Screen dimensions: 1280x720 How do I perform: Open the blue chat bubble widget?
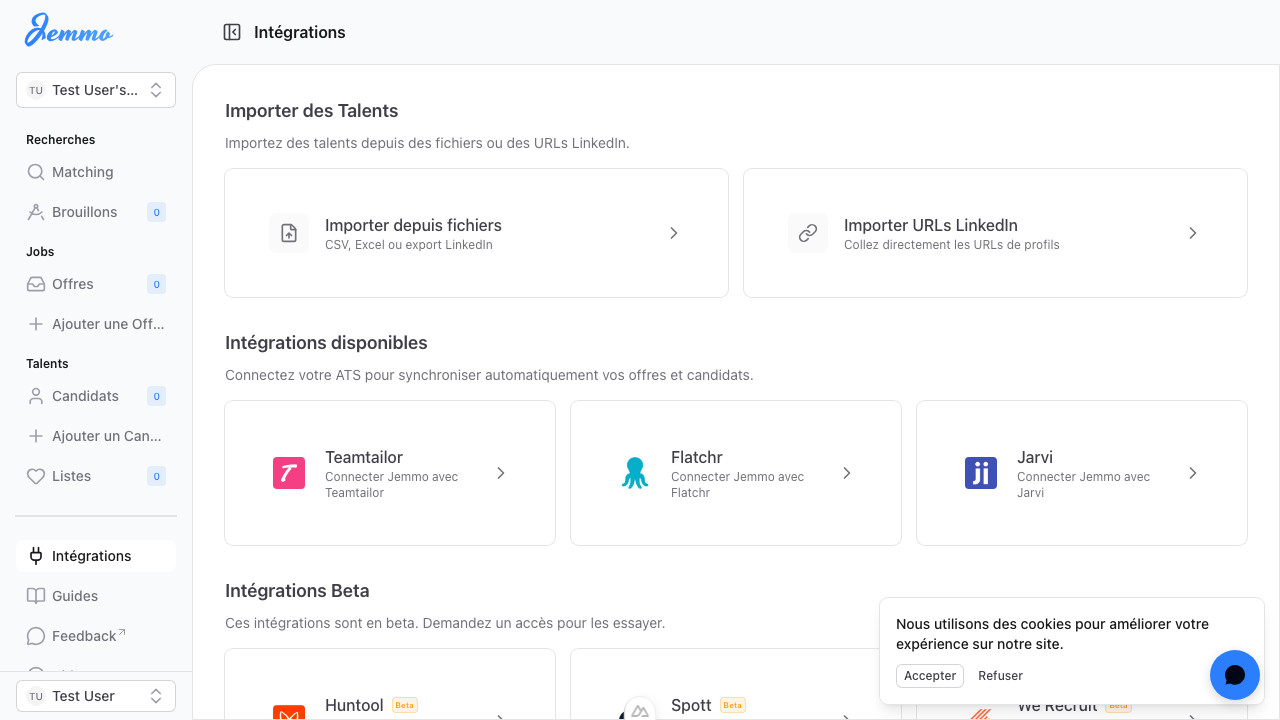(x=1234, y=675)
